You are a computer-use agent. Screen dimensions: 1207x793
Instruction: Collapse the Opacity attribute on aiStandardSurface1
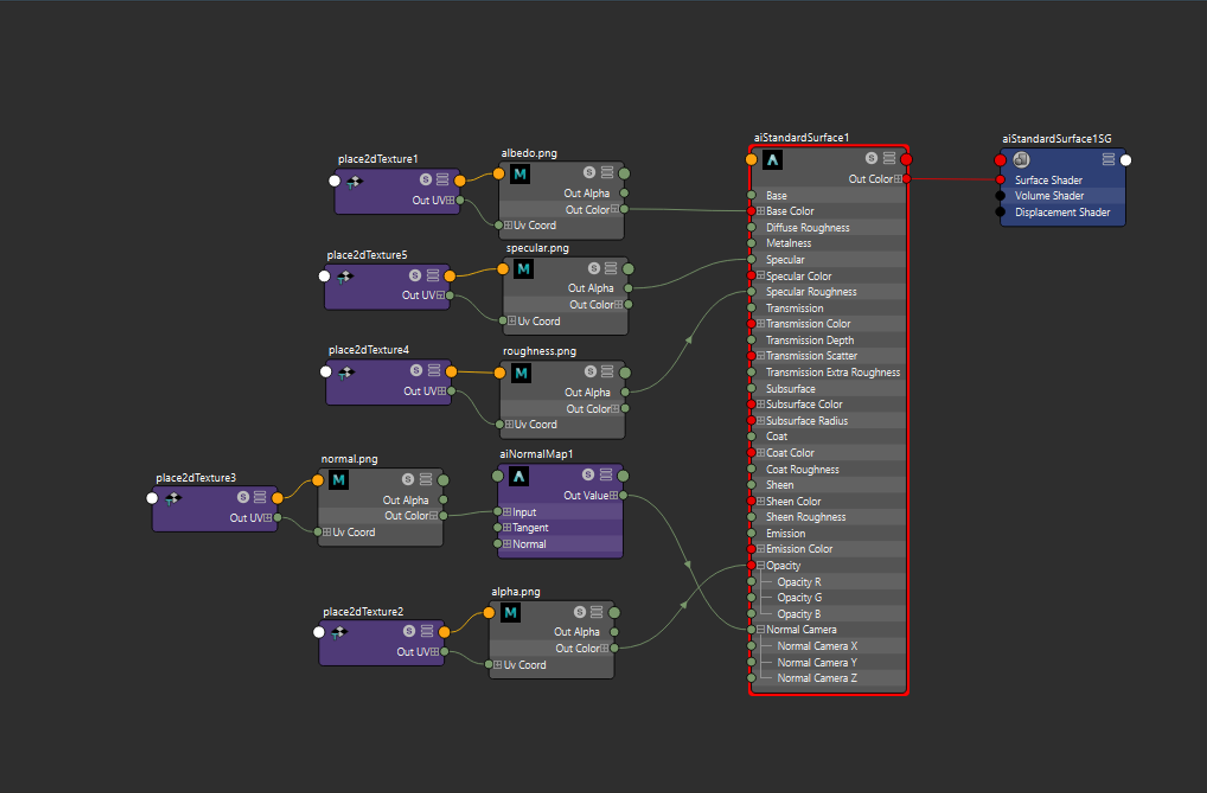(761, 565)
